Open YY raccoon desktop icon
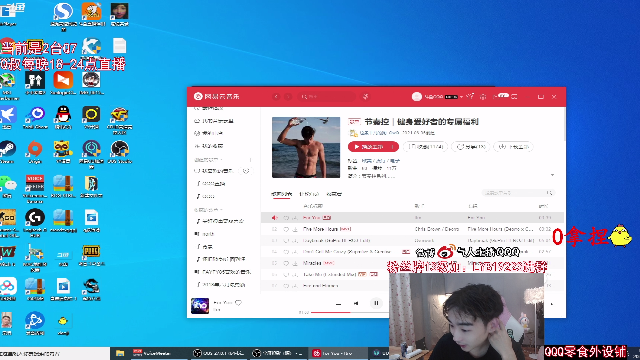This screenshot has height=360, width=640. click(63, 151)
